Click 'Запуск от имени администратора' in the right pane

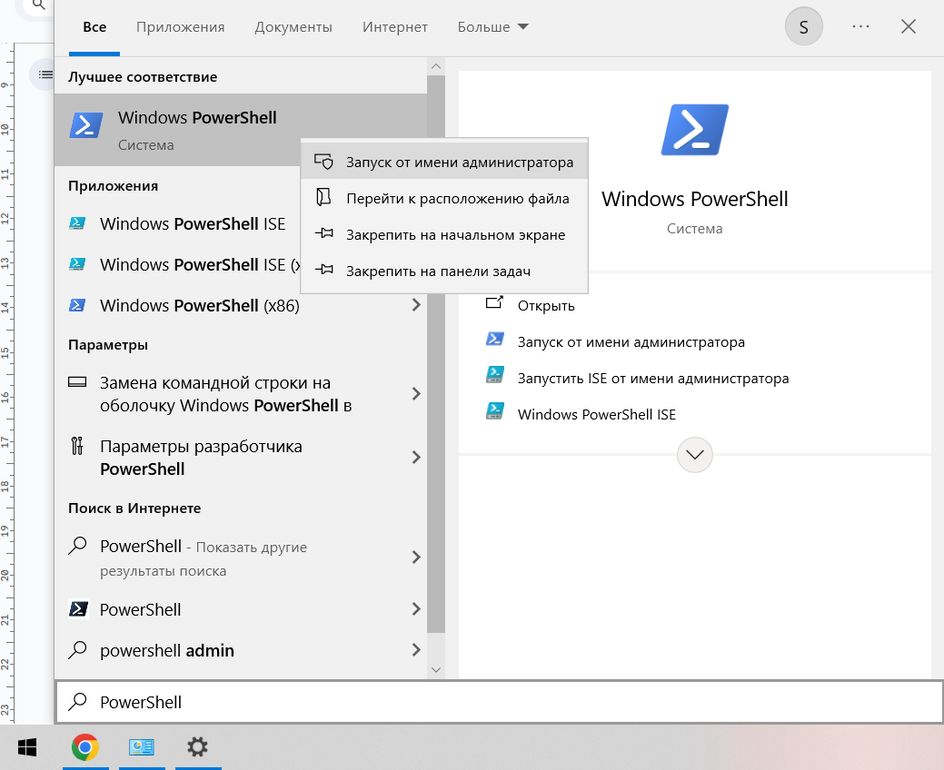point(631,342)
